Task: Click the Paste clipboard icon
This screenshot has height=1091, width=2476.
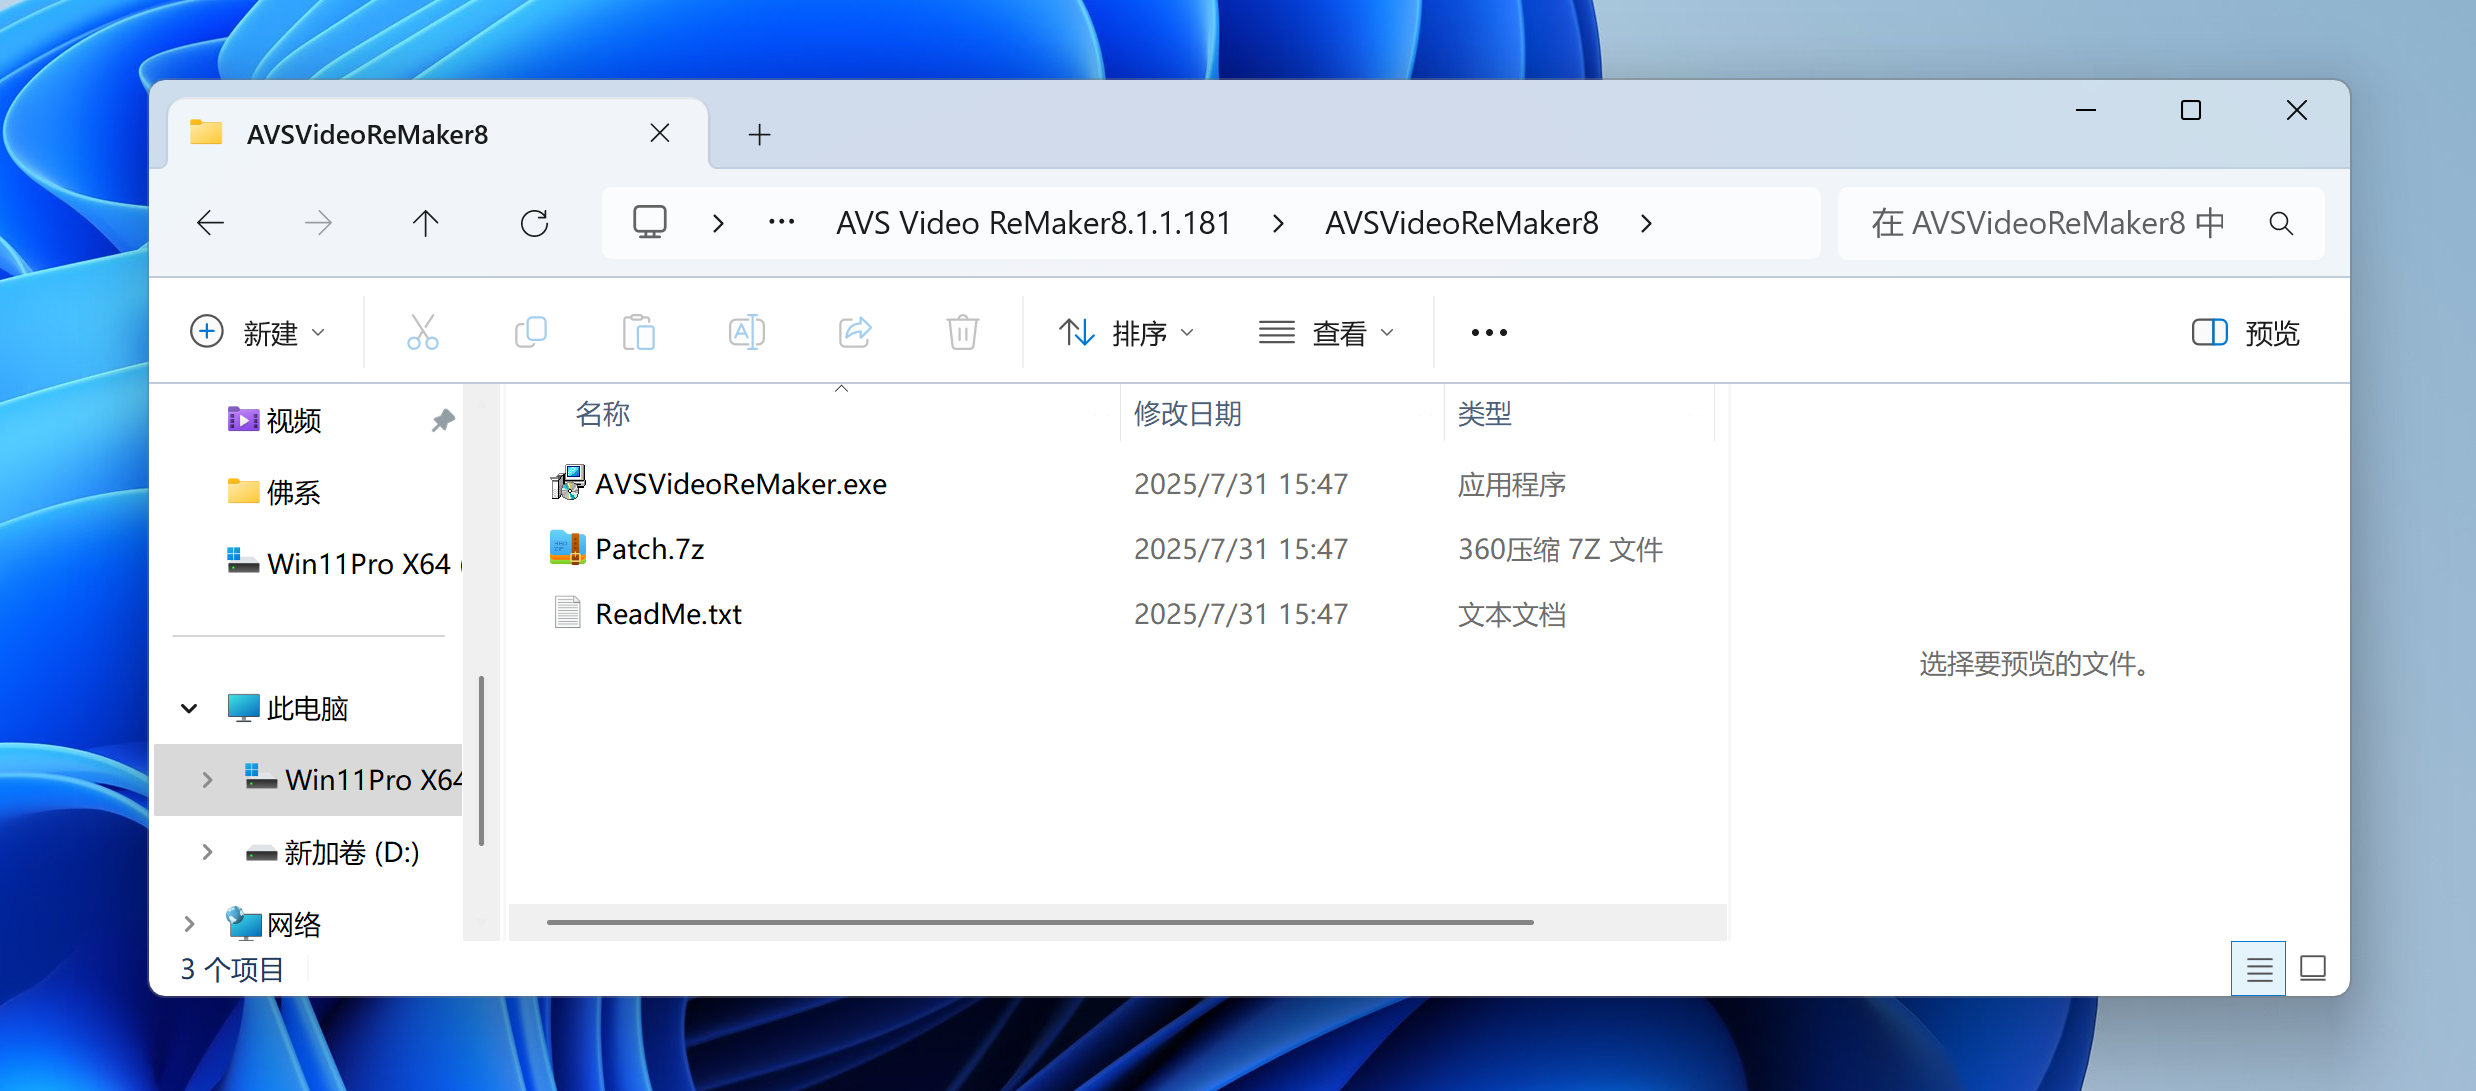Action: pyautogui.click(x=638, y=332)
